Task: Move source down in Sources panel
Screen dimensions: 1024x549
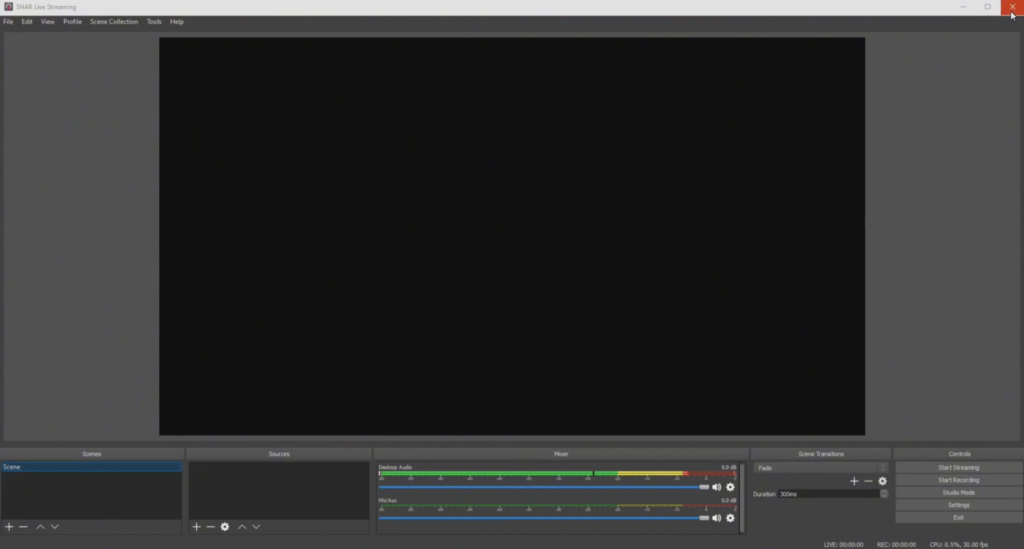Action: pos(256,527)
